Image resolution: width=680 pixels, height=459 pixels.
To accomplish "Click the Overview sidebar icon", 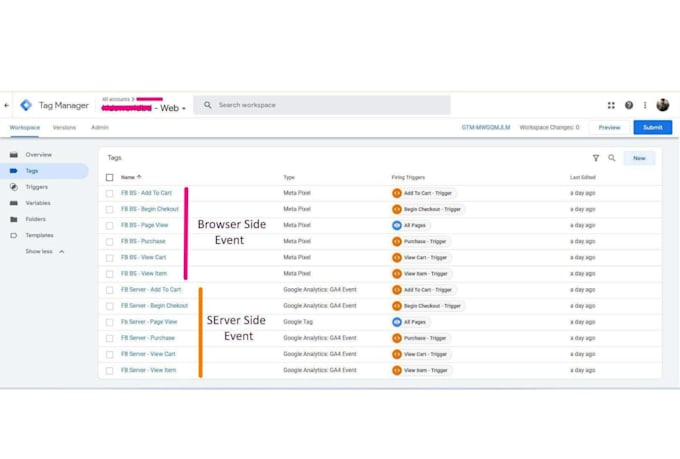I will click(x=14, y=154).
